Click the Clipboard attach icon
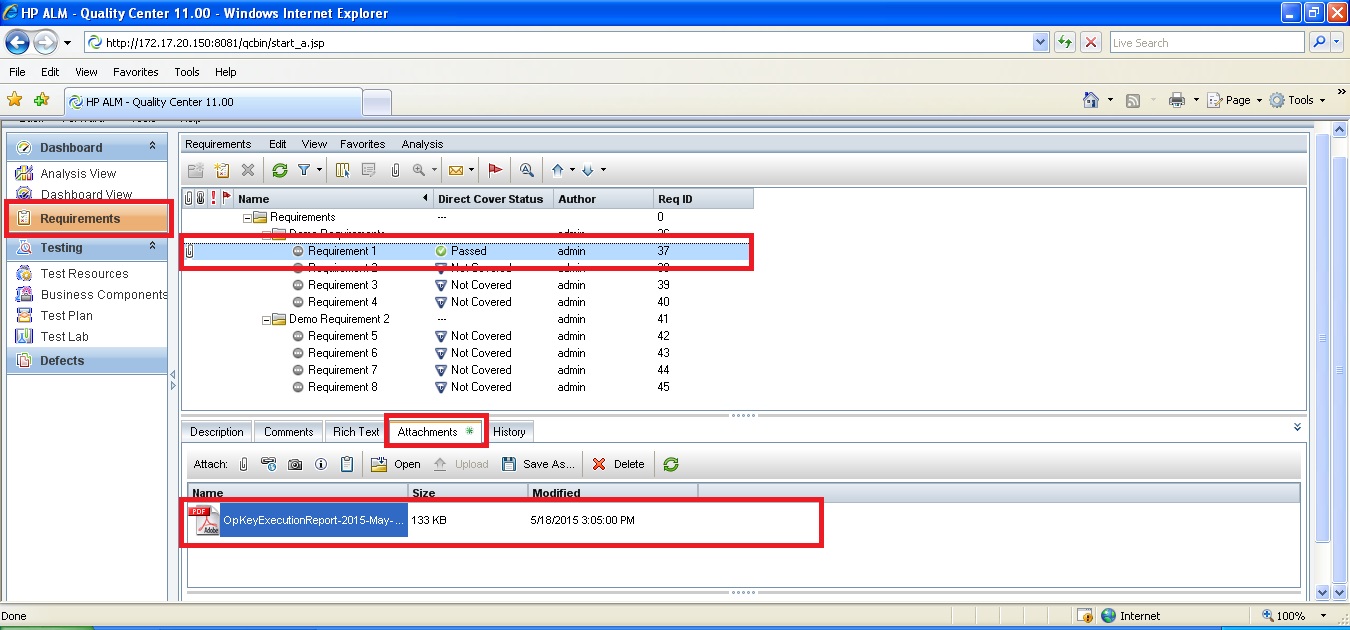This screenshot has height=630, width=1350. pyautogui.click(x=347, y=464)
